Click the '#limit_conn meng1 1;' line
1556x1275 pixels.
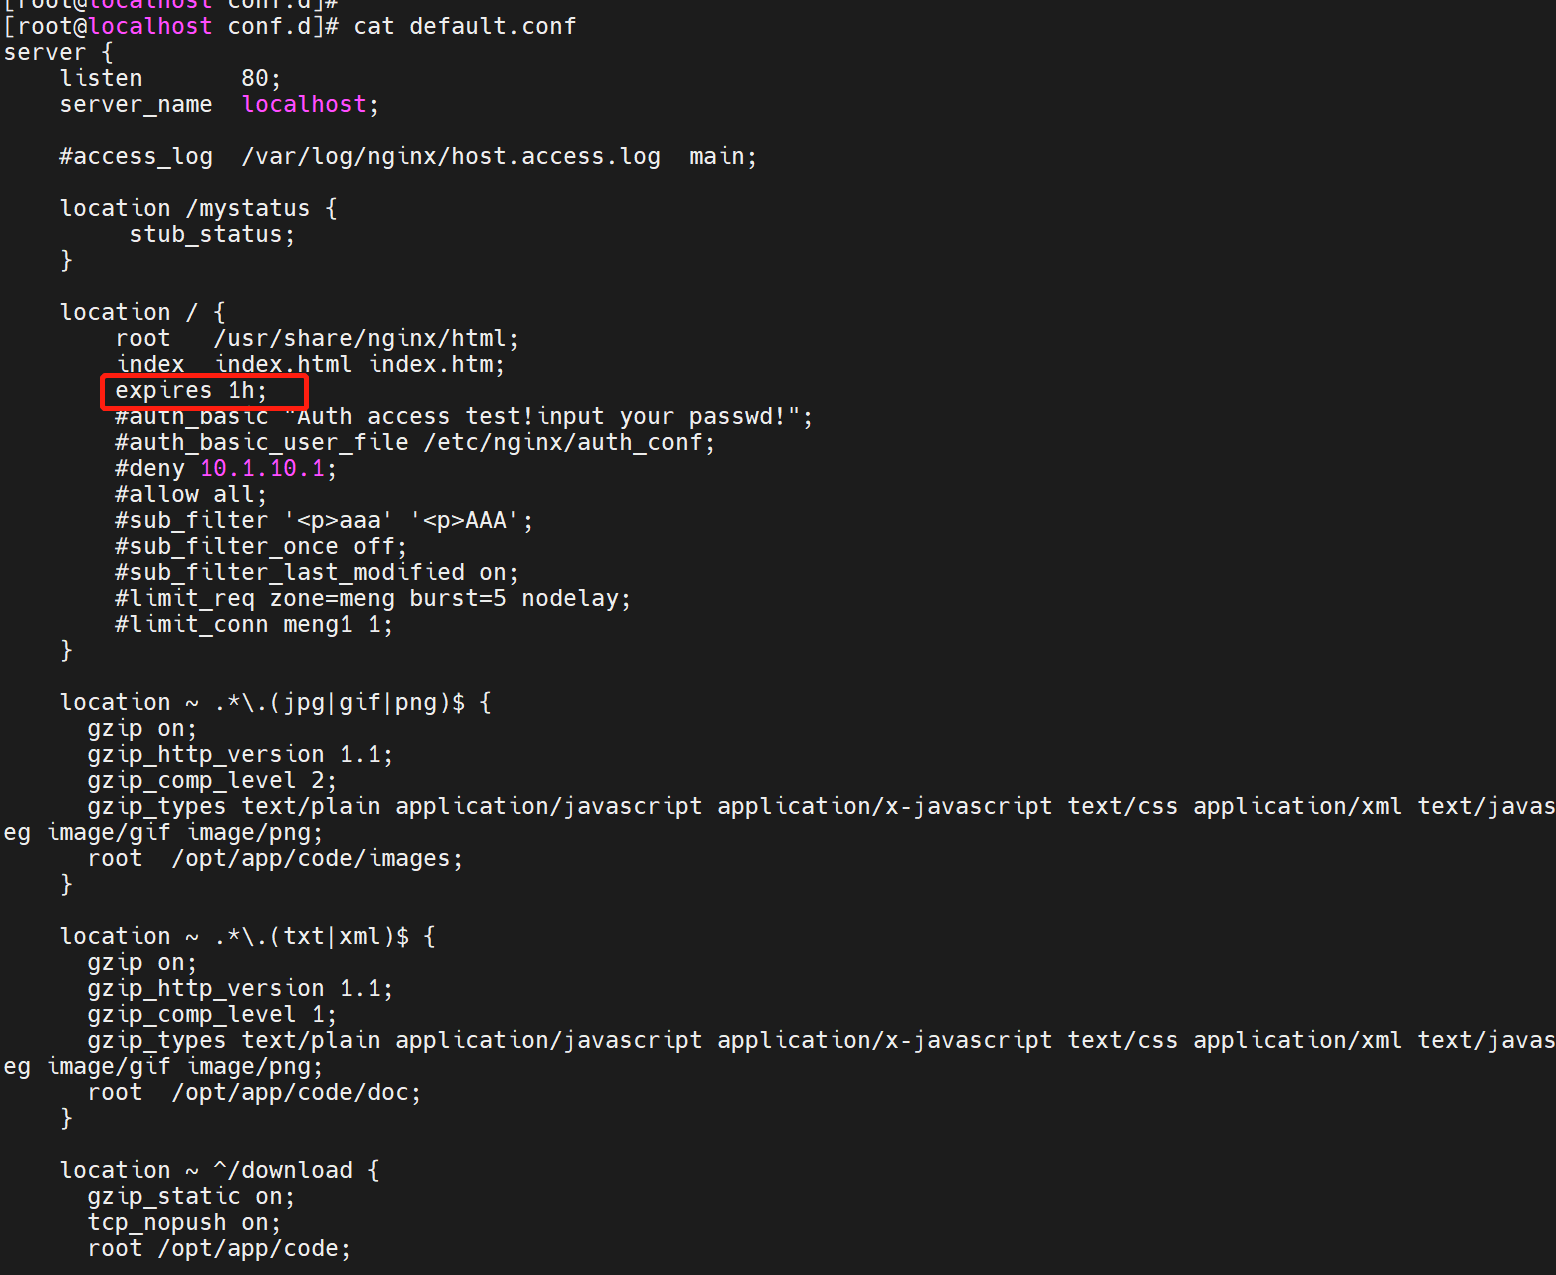click(x=254, y=624)
